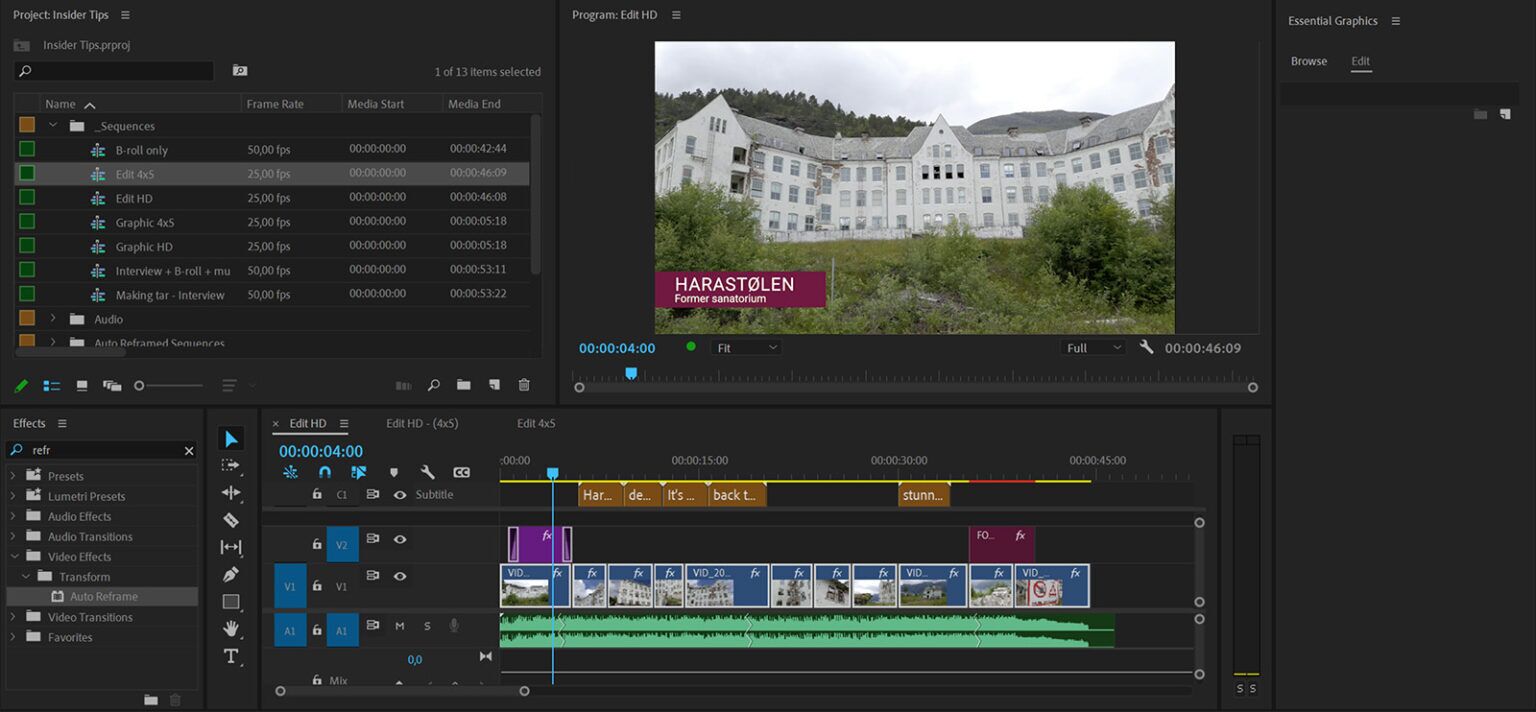Open the Full playback resolution dropdown
The height and width of the screenshot is (712, 1536).
tap(1092, 347)
